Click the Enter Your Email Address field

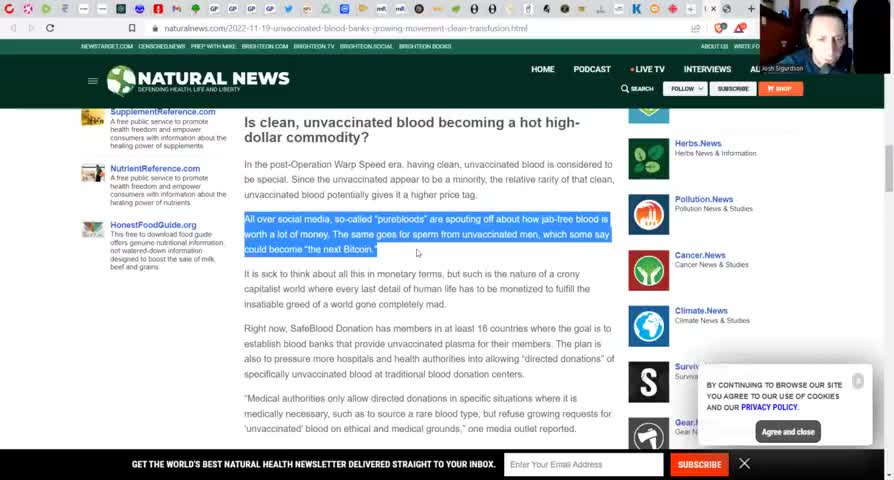click(584, 465)
